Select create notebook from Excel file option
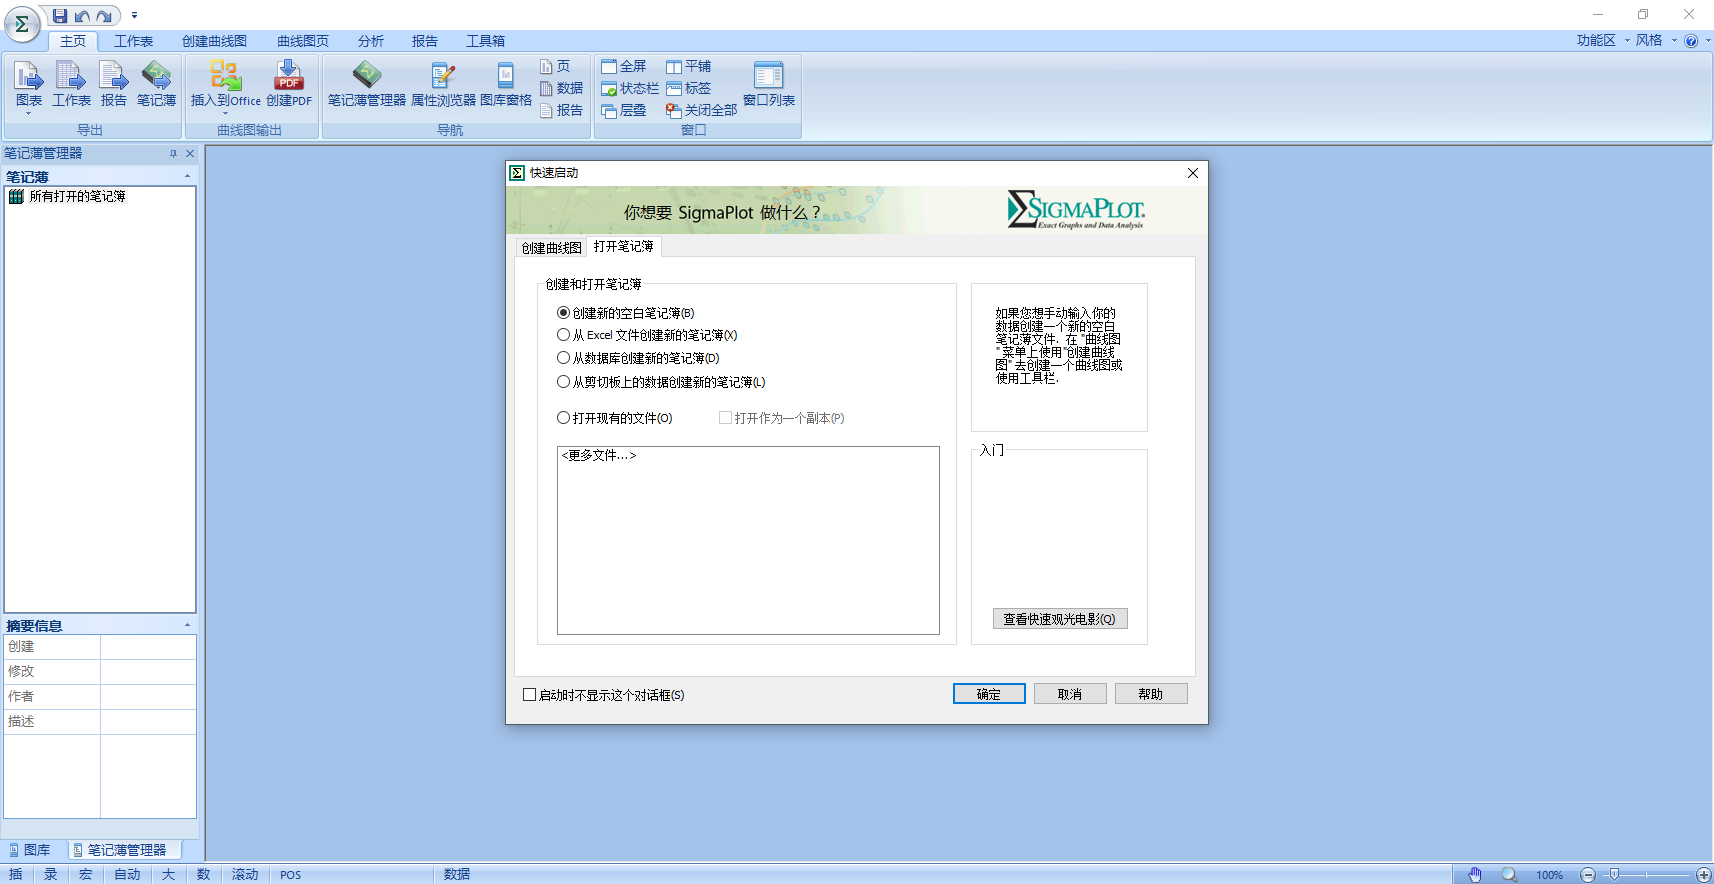This screenshot has width=1714, height=884. (564, 335)
